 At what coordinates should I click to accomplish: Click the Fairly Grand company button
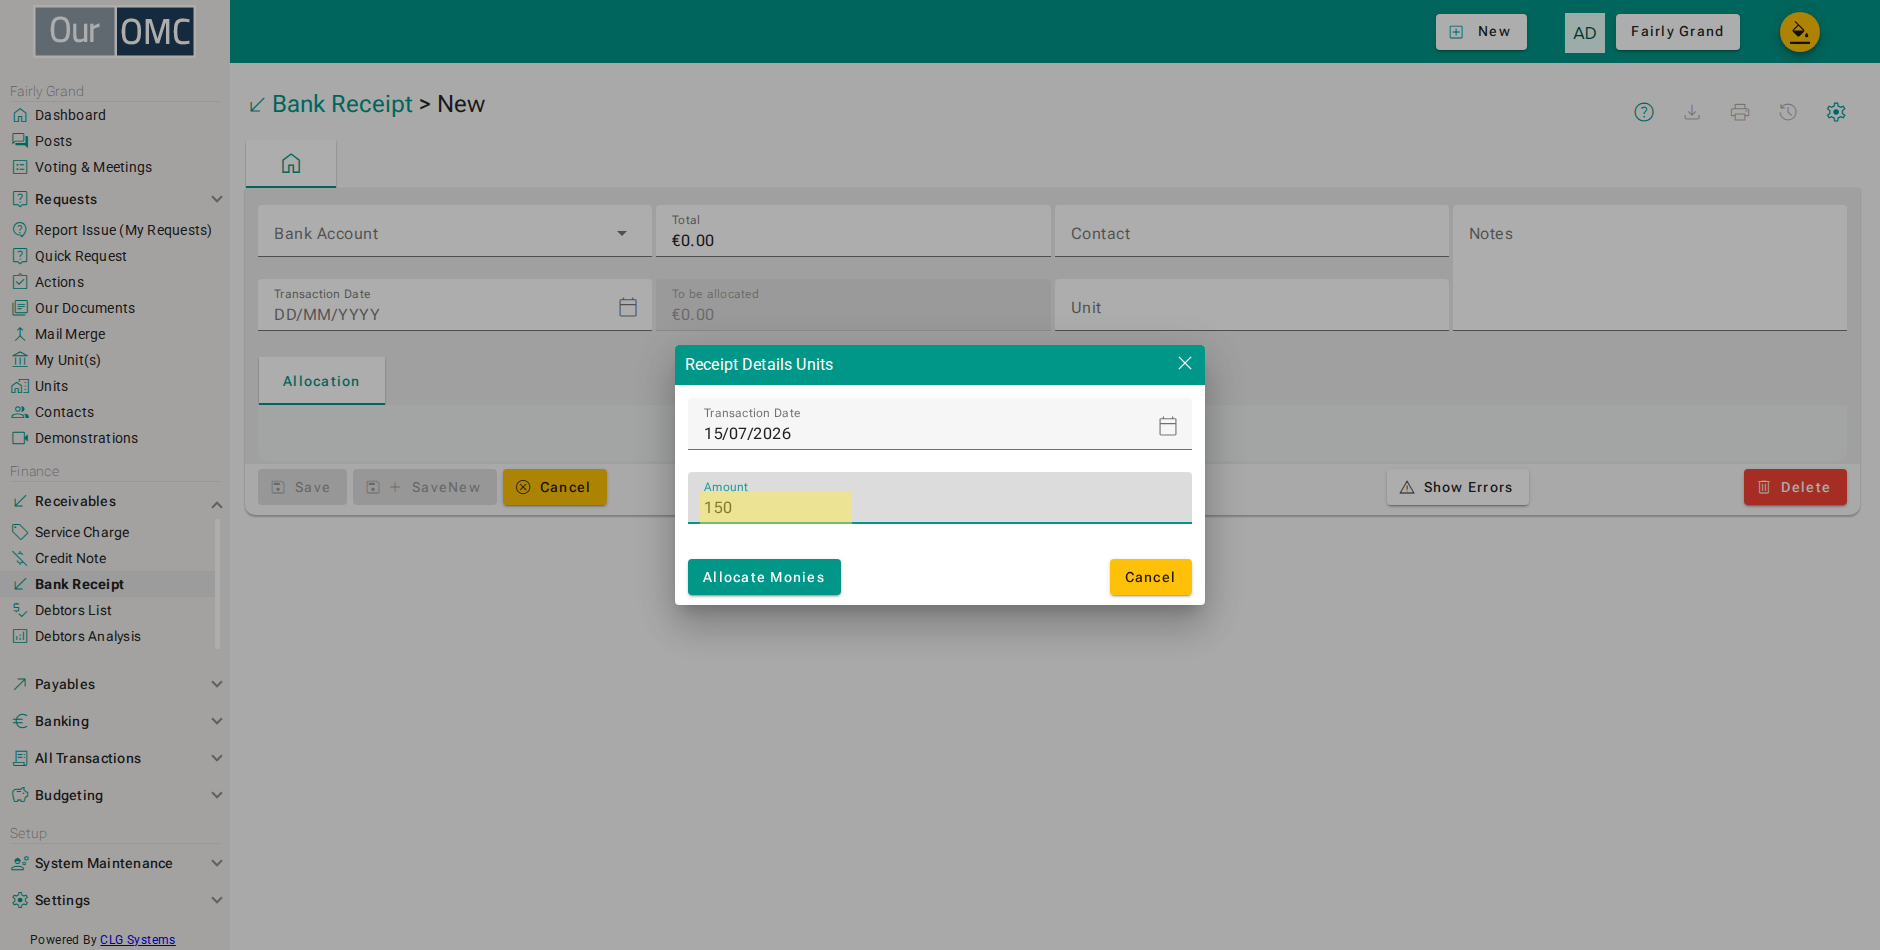(1677, 32)
